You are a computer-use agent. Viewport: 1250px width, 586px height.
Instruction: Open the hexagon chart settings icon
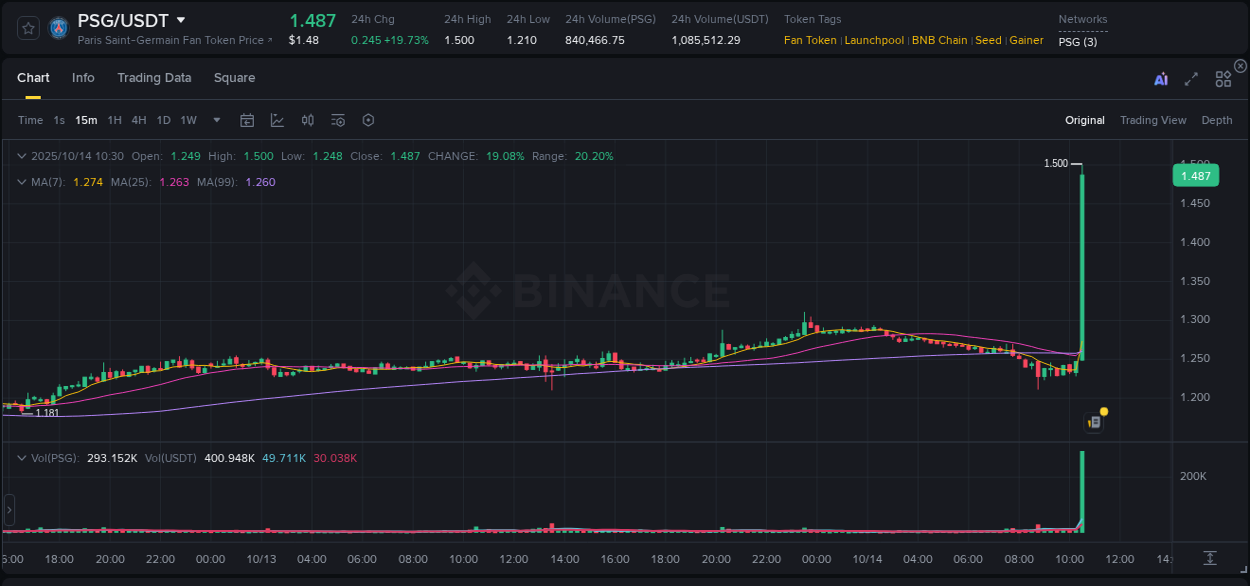[x=368, y=120]
